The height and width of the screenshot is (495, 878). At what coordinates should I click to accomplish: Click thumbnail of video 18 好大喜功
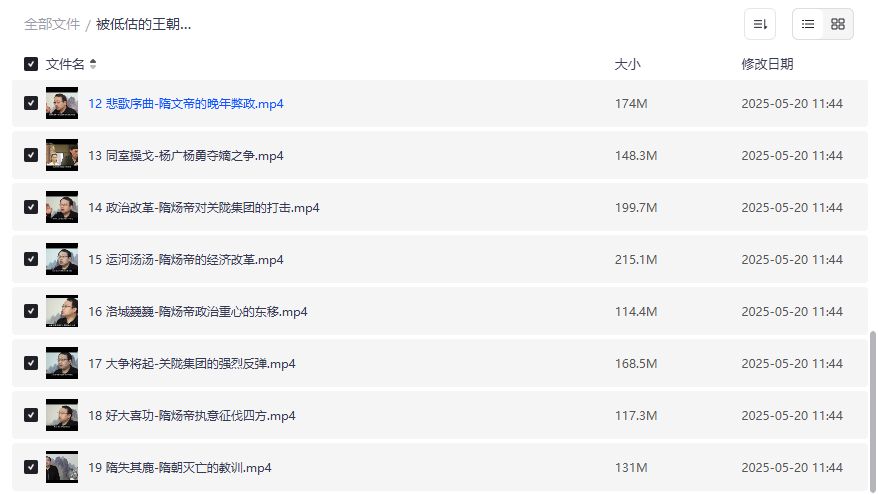point(62,415)
